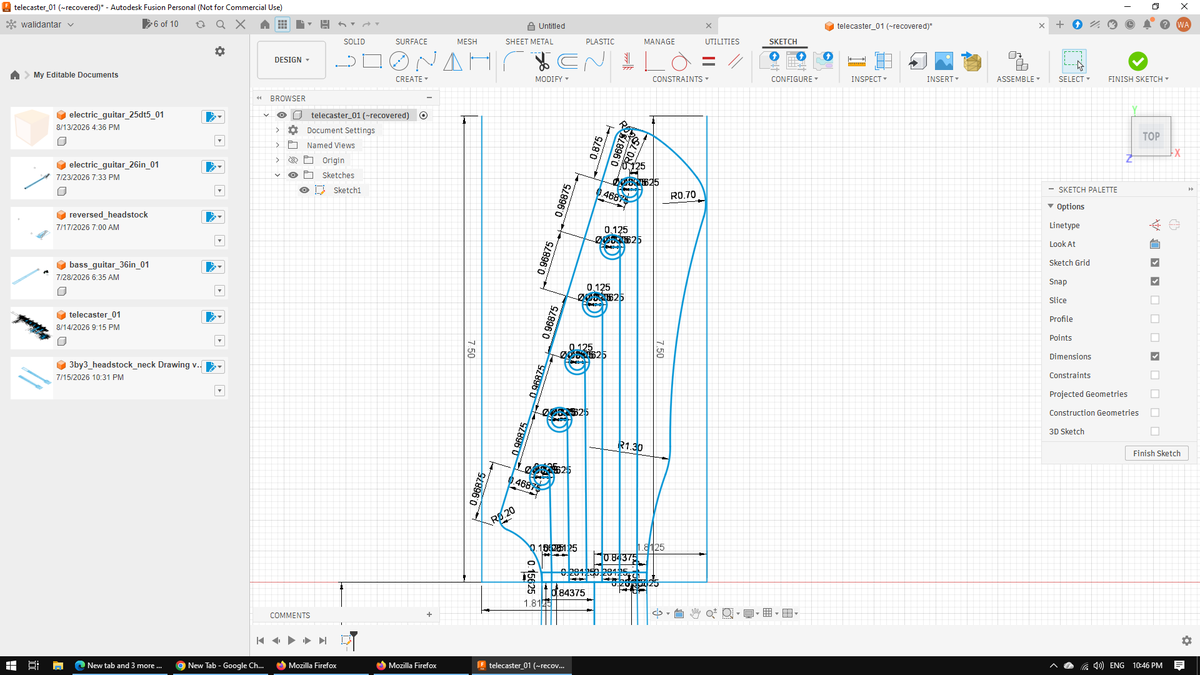Select the Fit Point Spline tool
The image size is (1200, 675).
coord(424,61)
